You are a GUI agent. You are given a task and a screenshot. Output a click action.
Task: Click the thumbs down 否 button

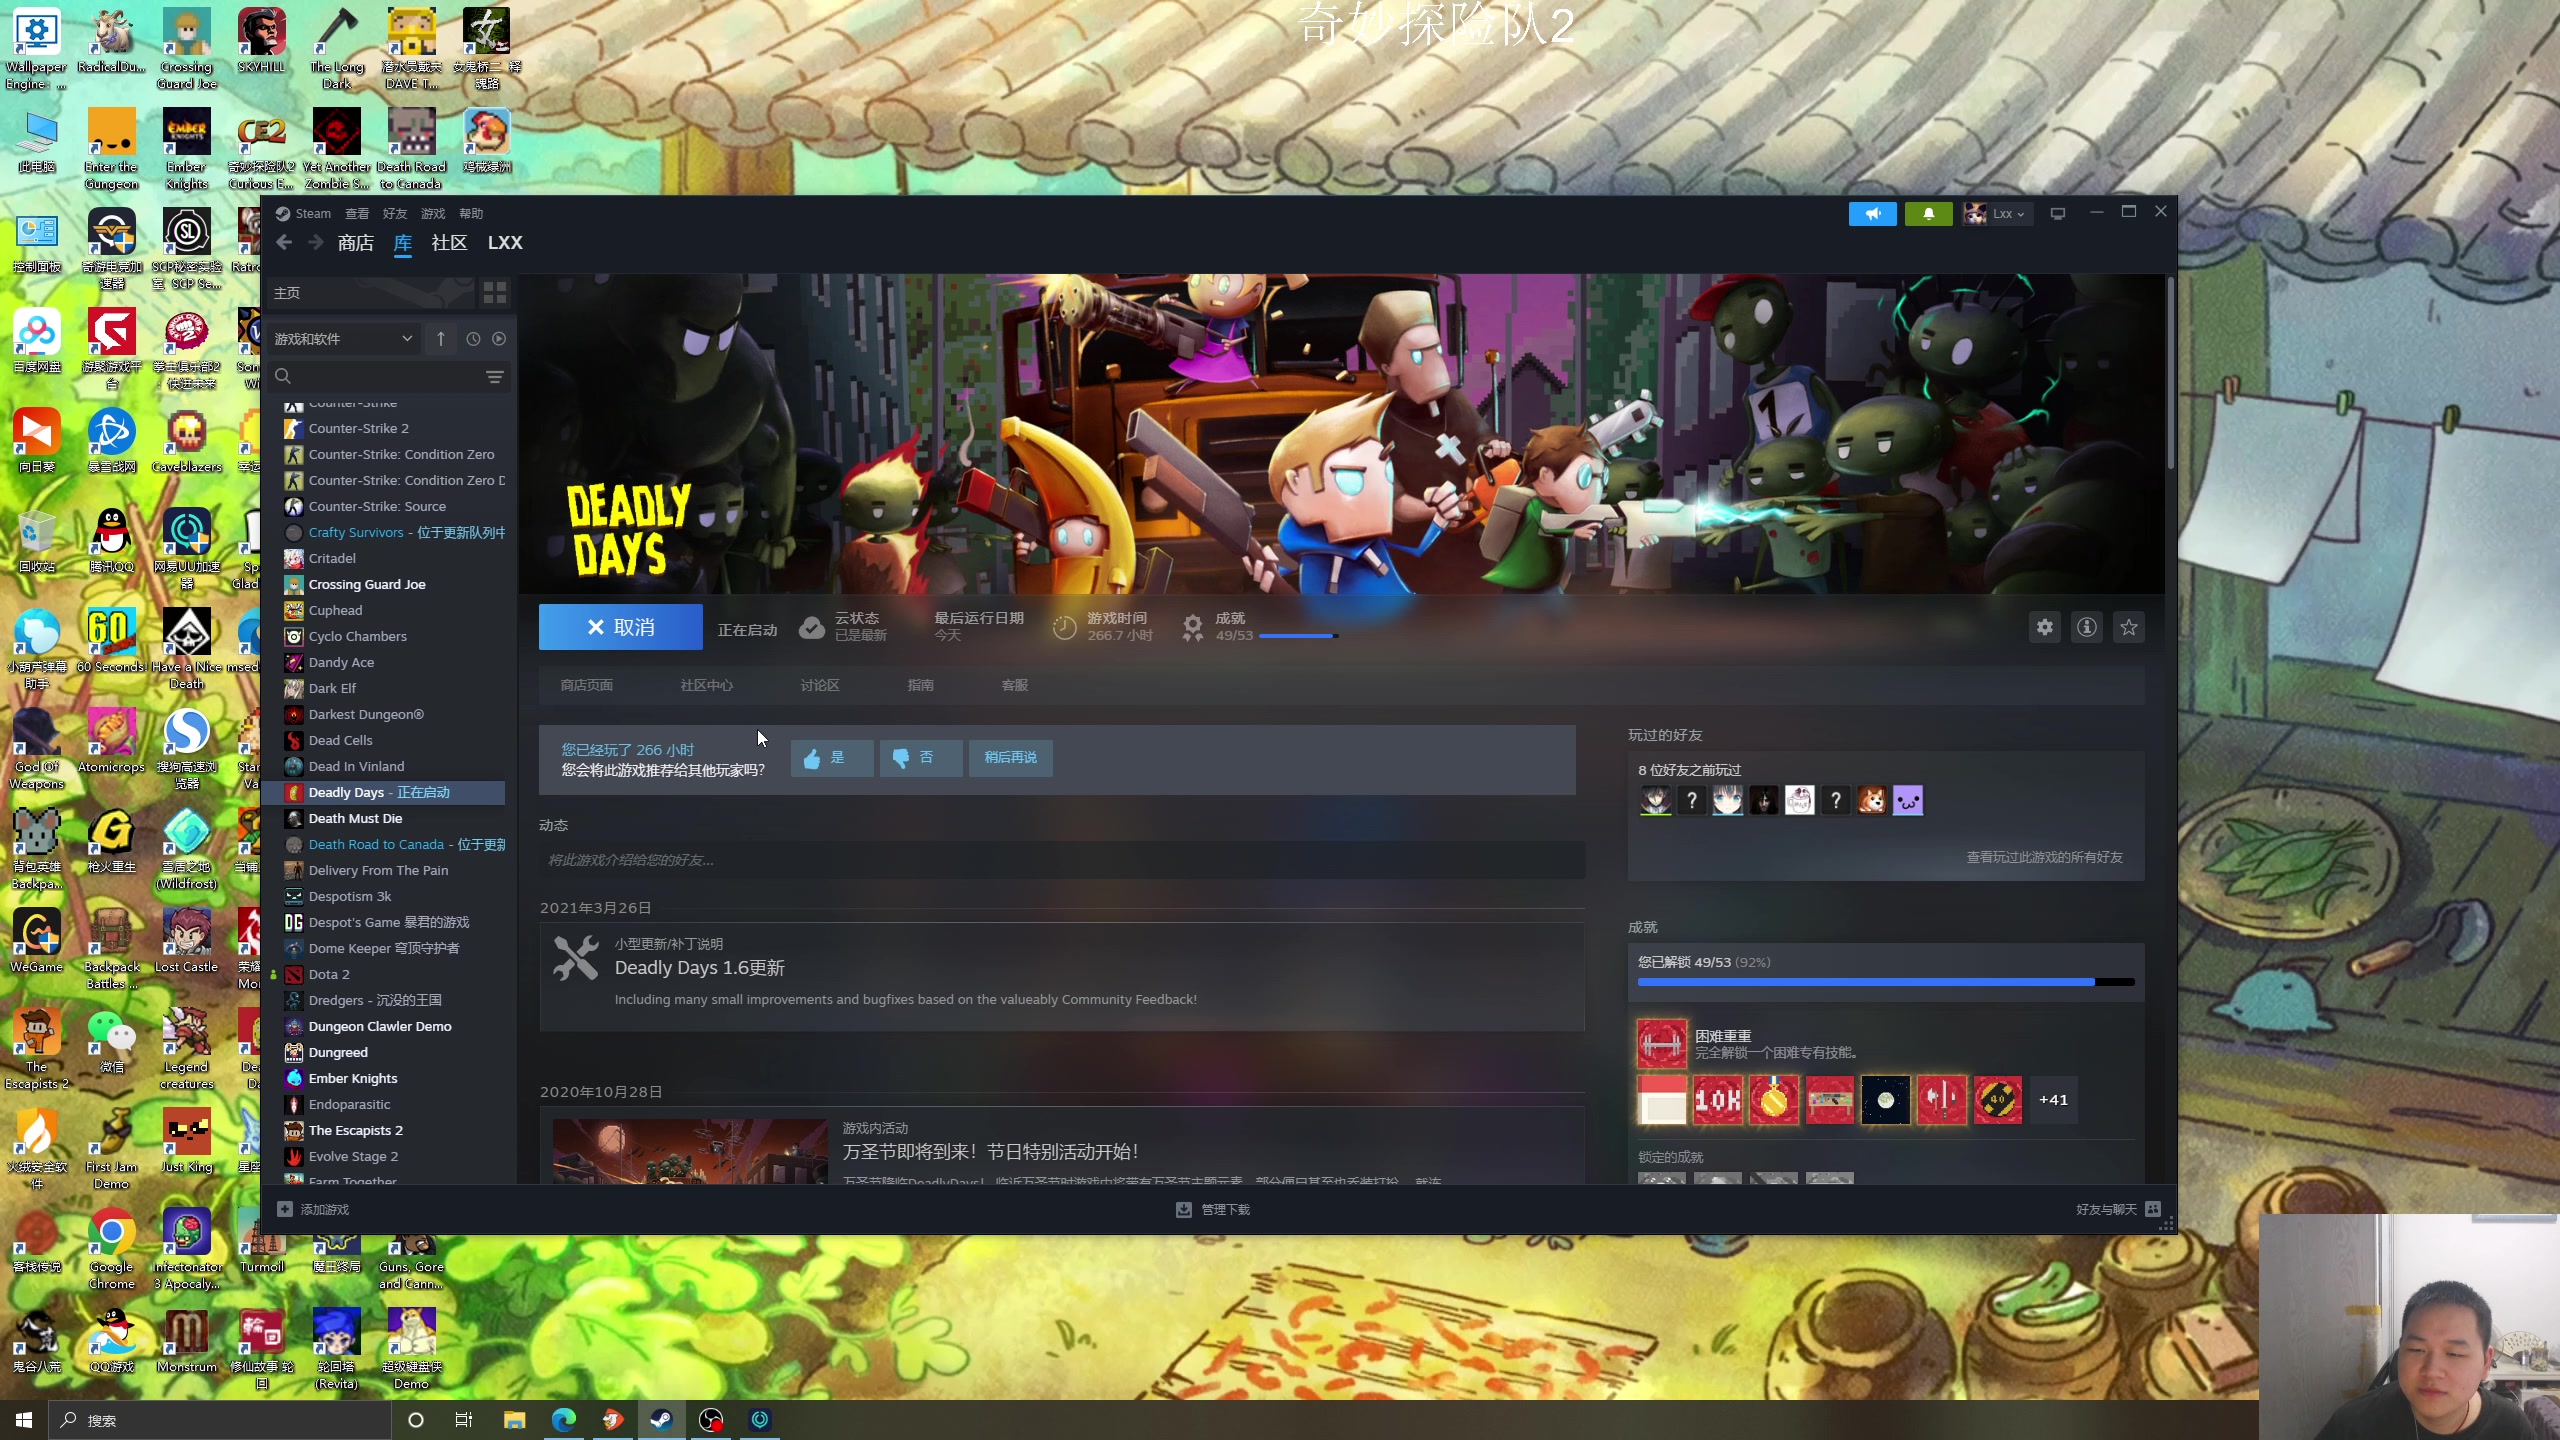920,758
